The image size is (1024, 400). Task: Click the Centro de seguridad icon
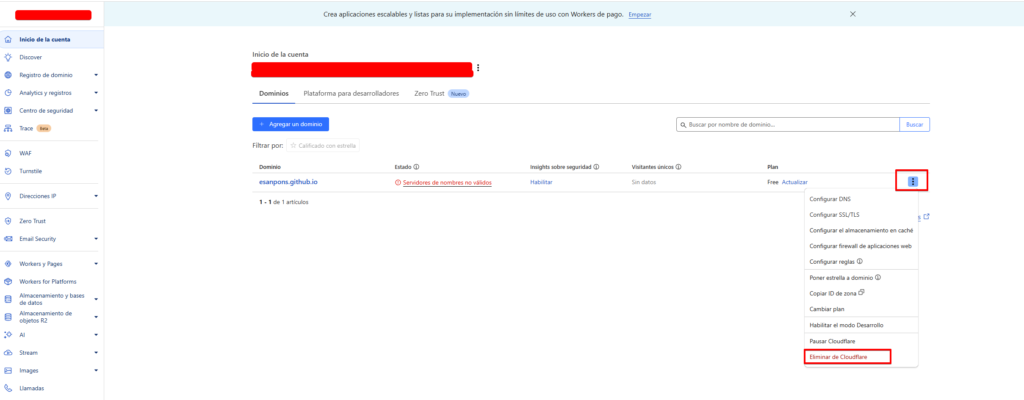8,110
